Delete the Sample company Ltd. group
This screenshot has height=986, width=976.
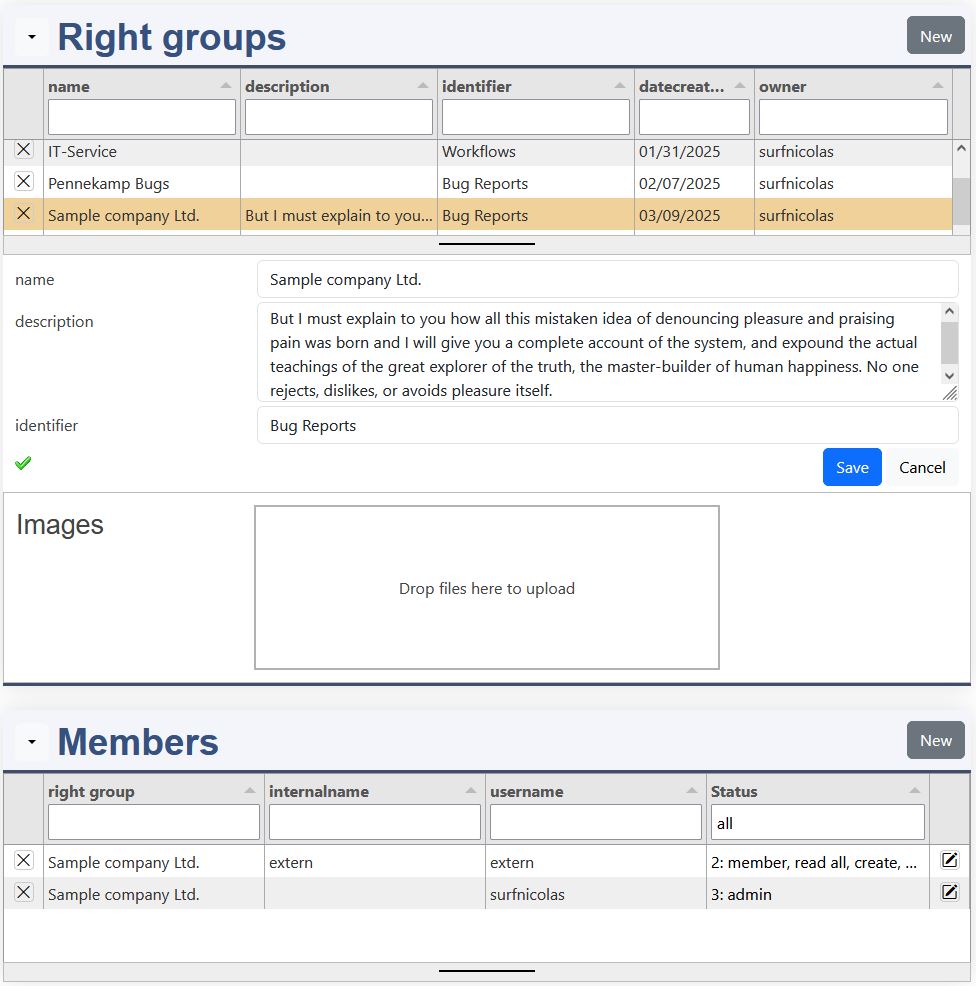coord(23,215)
